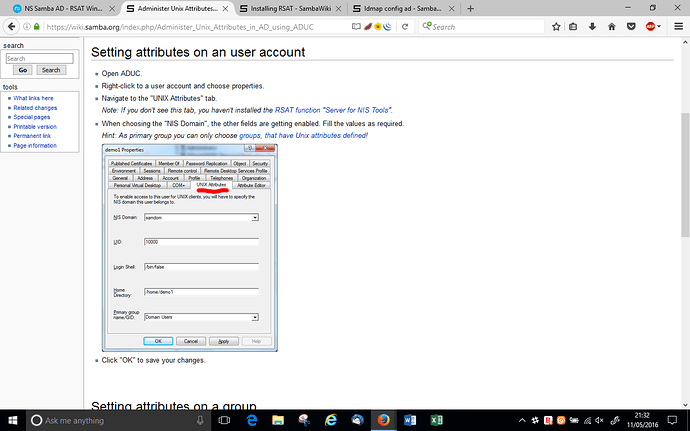Click the page scrollbar down arrow
This screenshot has height=431, width=690.
(685, 405)
